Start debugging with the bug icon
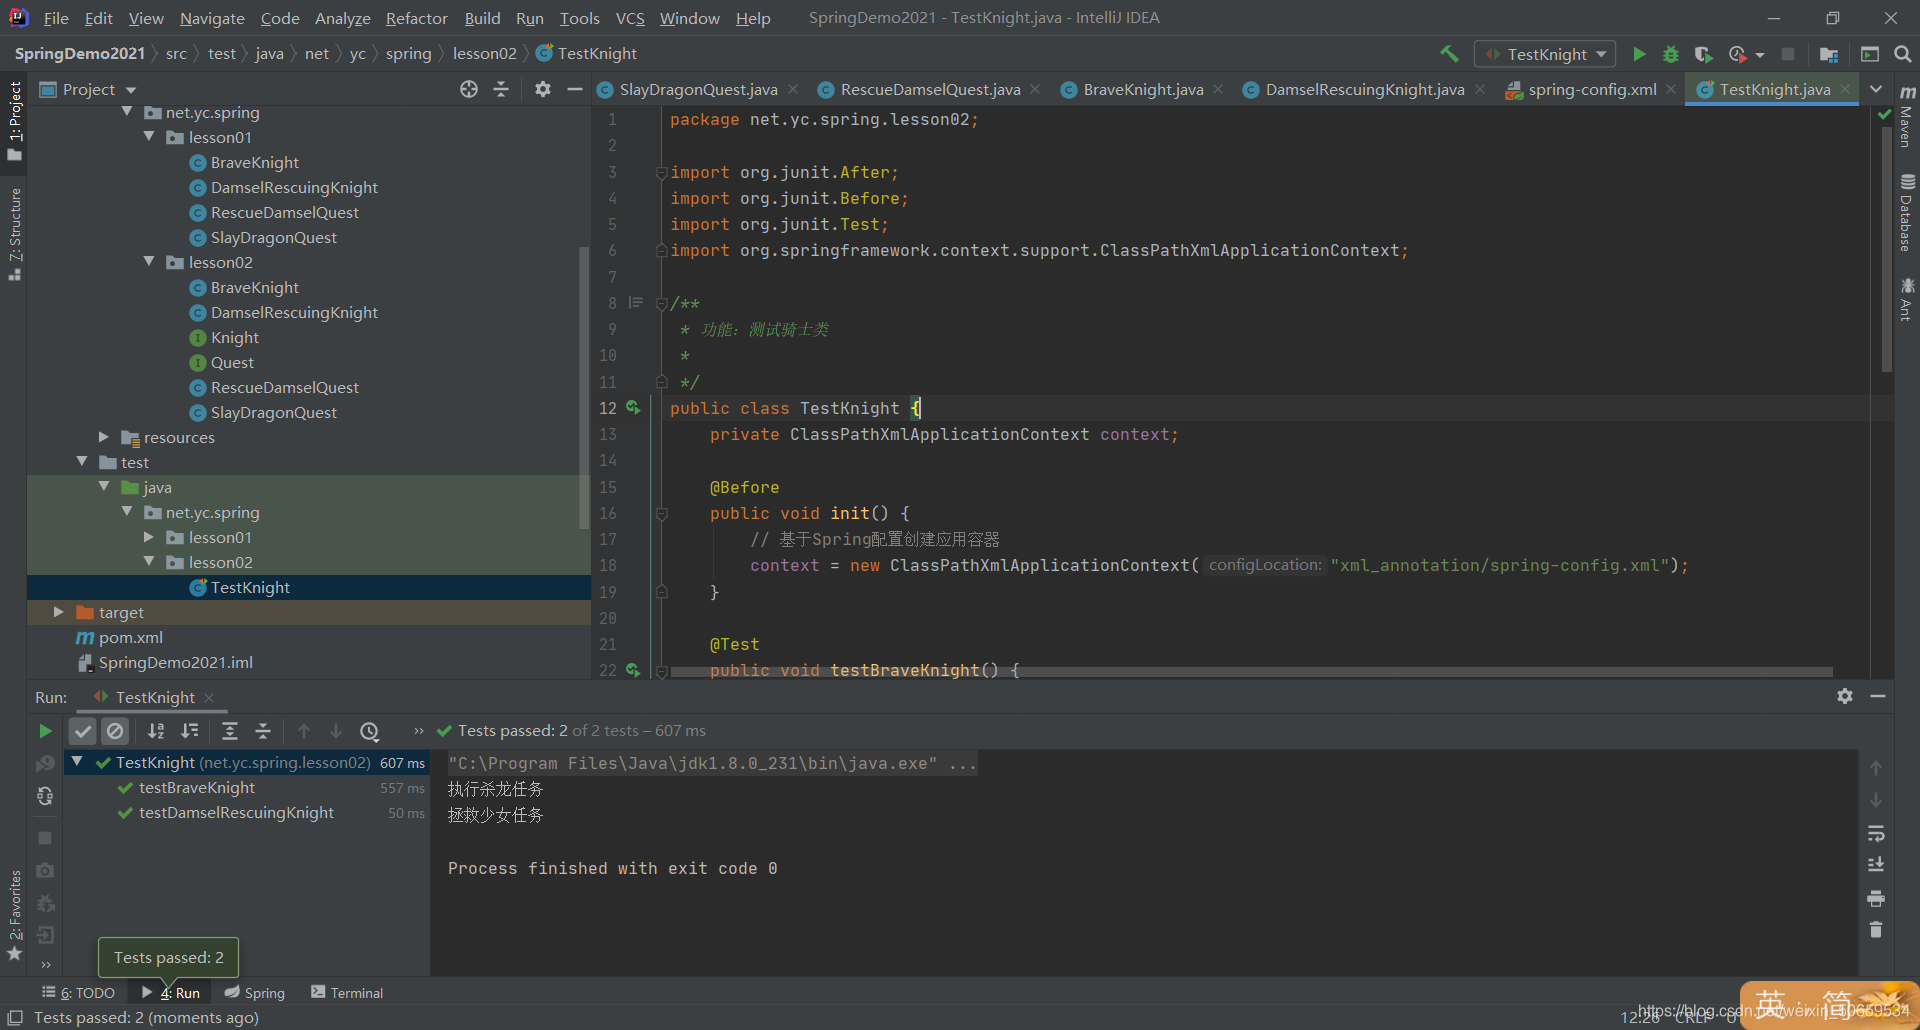This screenshot has height=1030, width=1920. click(1671, 54)
